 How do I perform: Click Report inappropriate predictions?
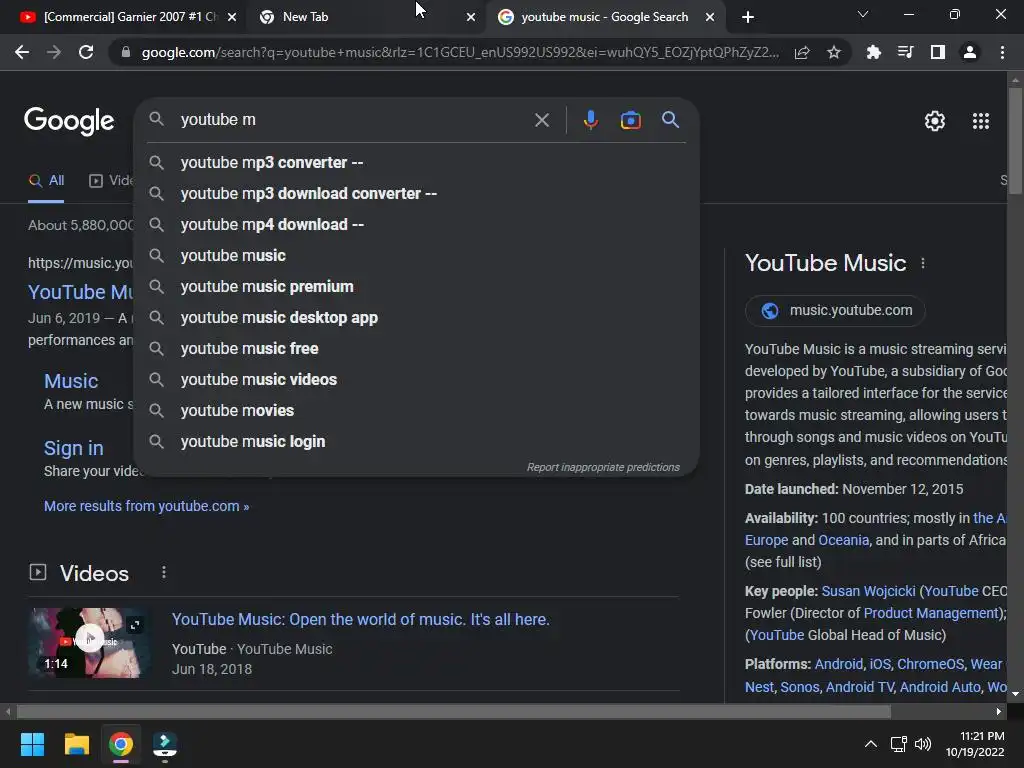[603, 467]
